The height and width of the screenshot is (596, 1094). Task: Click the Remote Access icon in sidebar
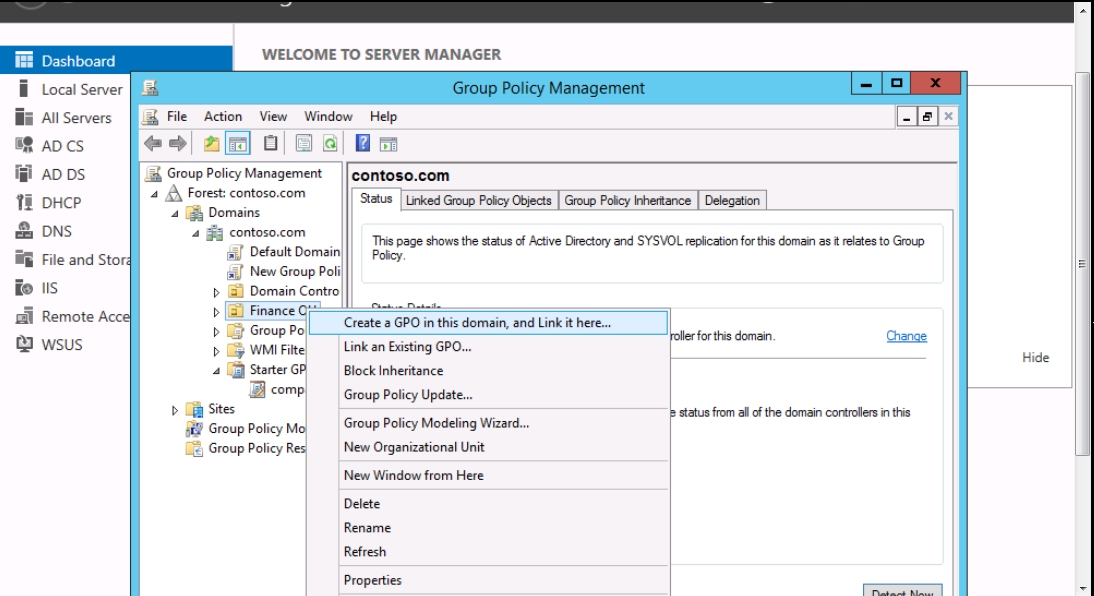[x=24, y=316]
